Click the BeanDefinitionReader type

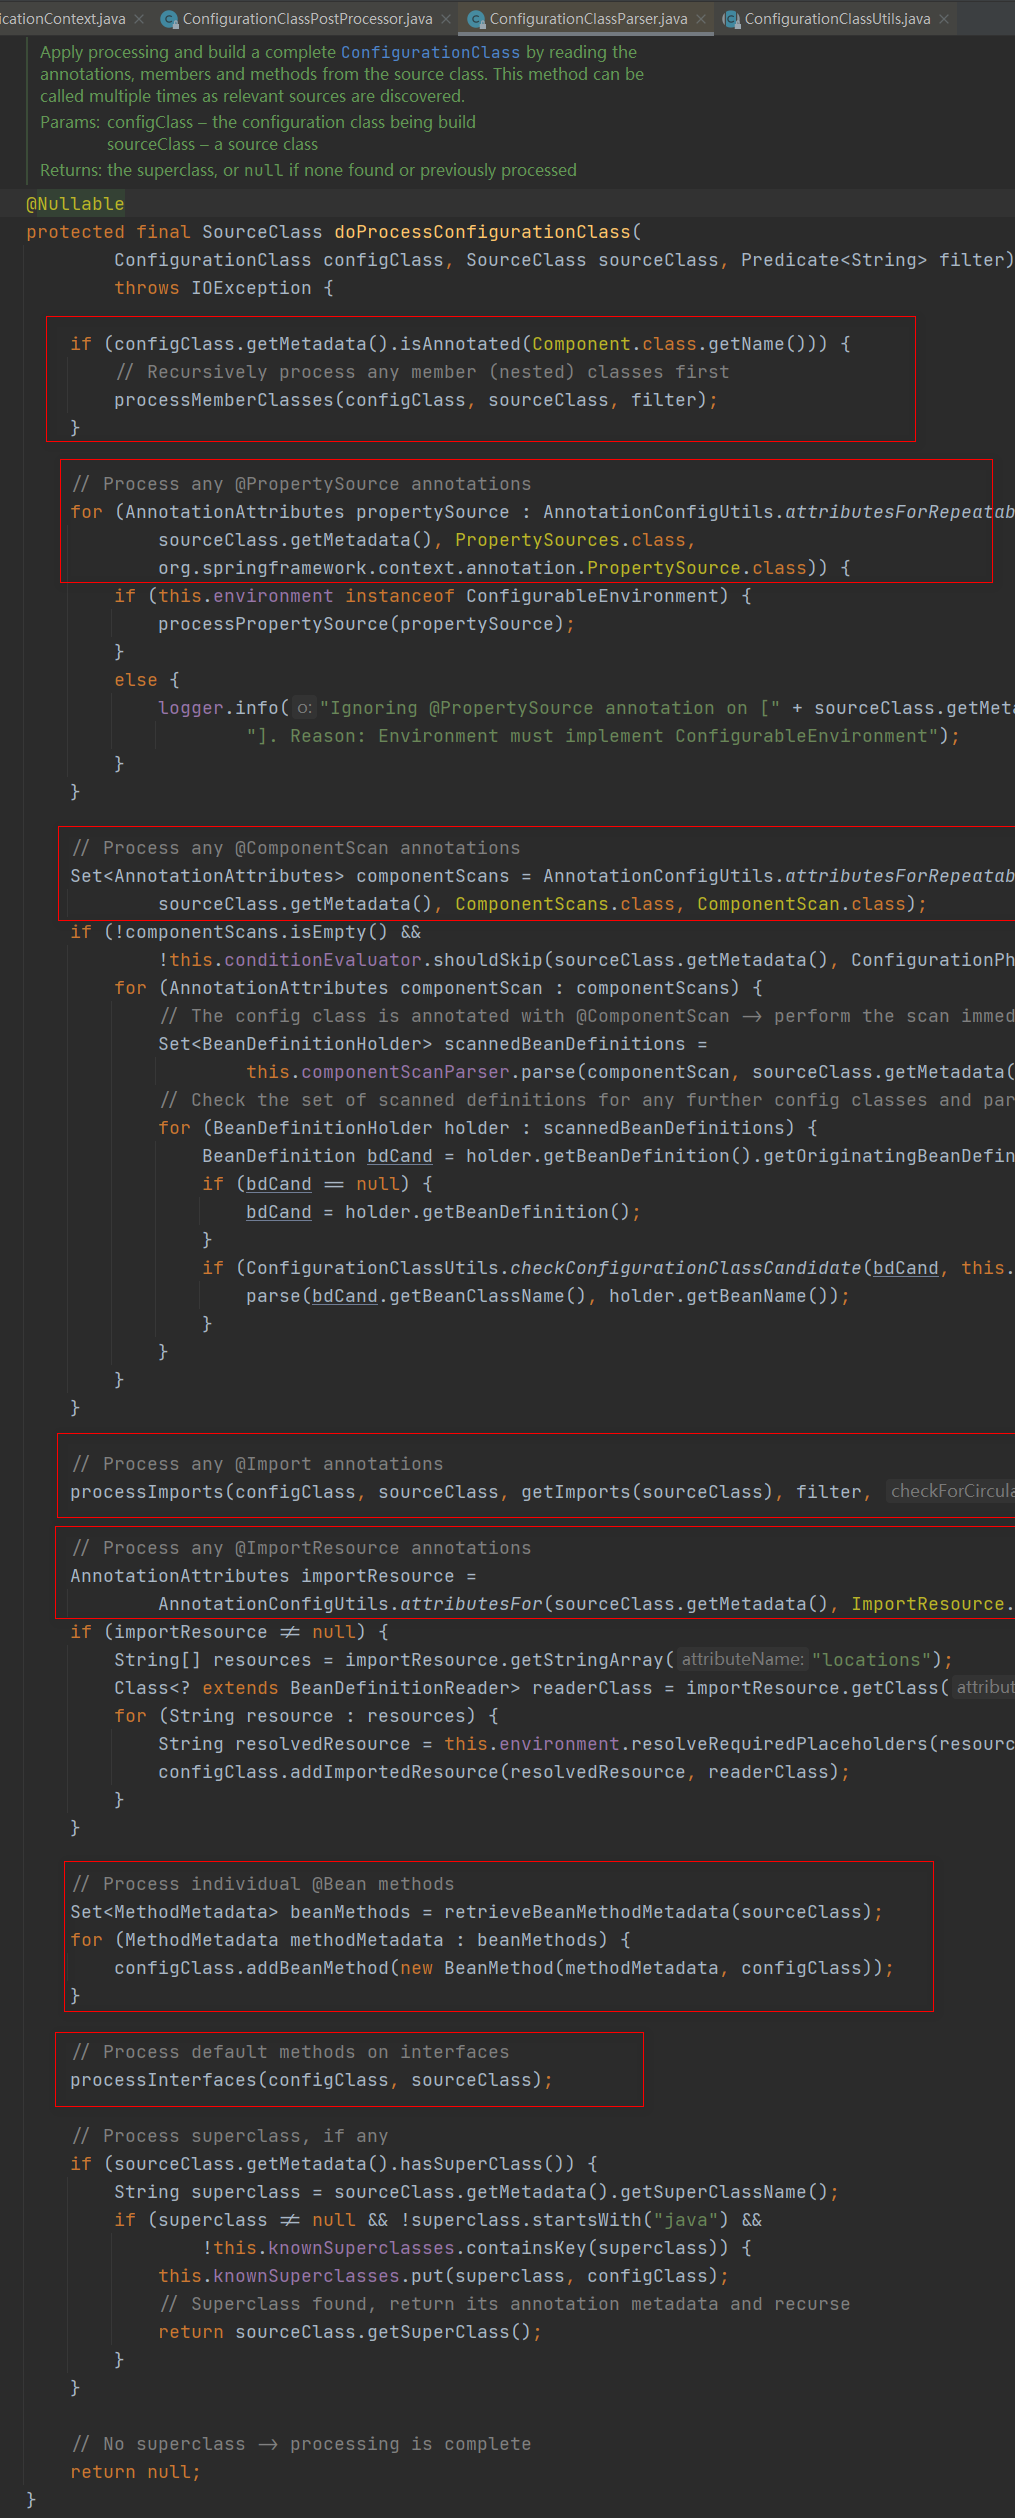[x=399, y=1688]
